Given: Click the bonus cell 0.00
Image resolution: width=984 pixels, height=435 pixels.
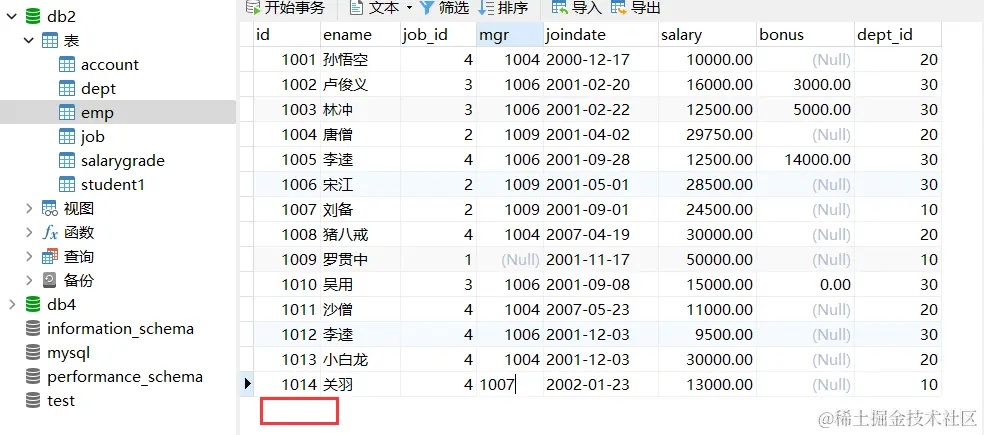Looking at the screenshot, I should point(806,284).
